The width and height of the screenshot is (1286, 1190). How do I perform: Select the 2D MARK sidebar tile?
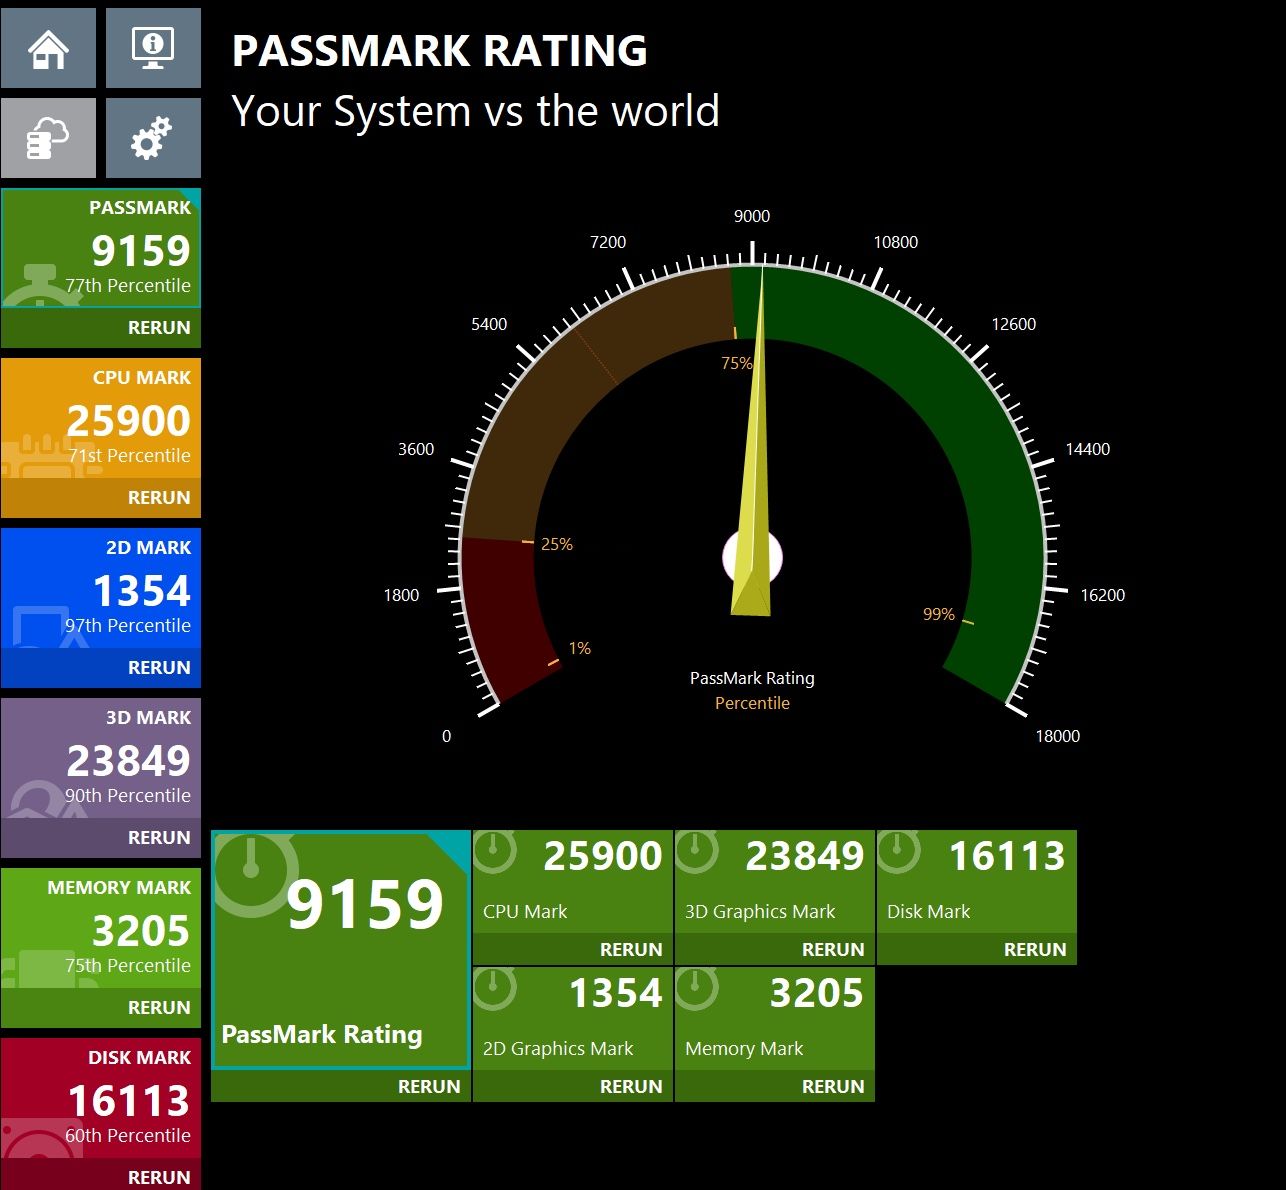tap(101, 588)
